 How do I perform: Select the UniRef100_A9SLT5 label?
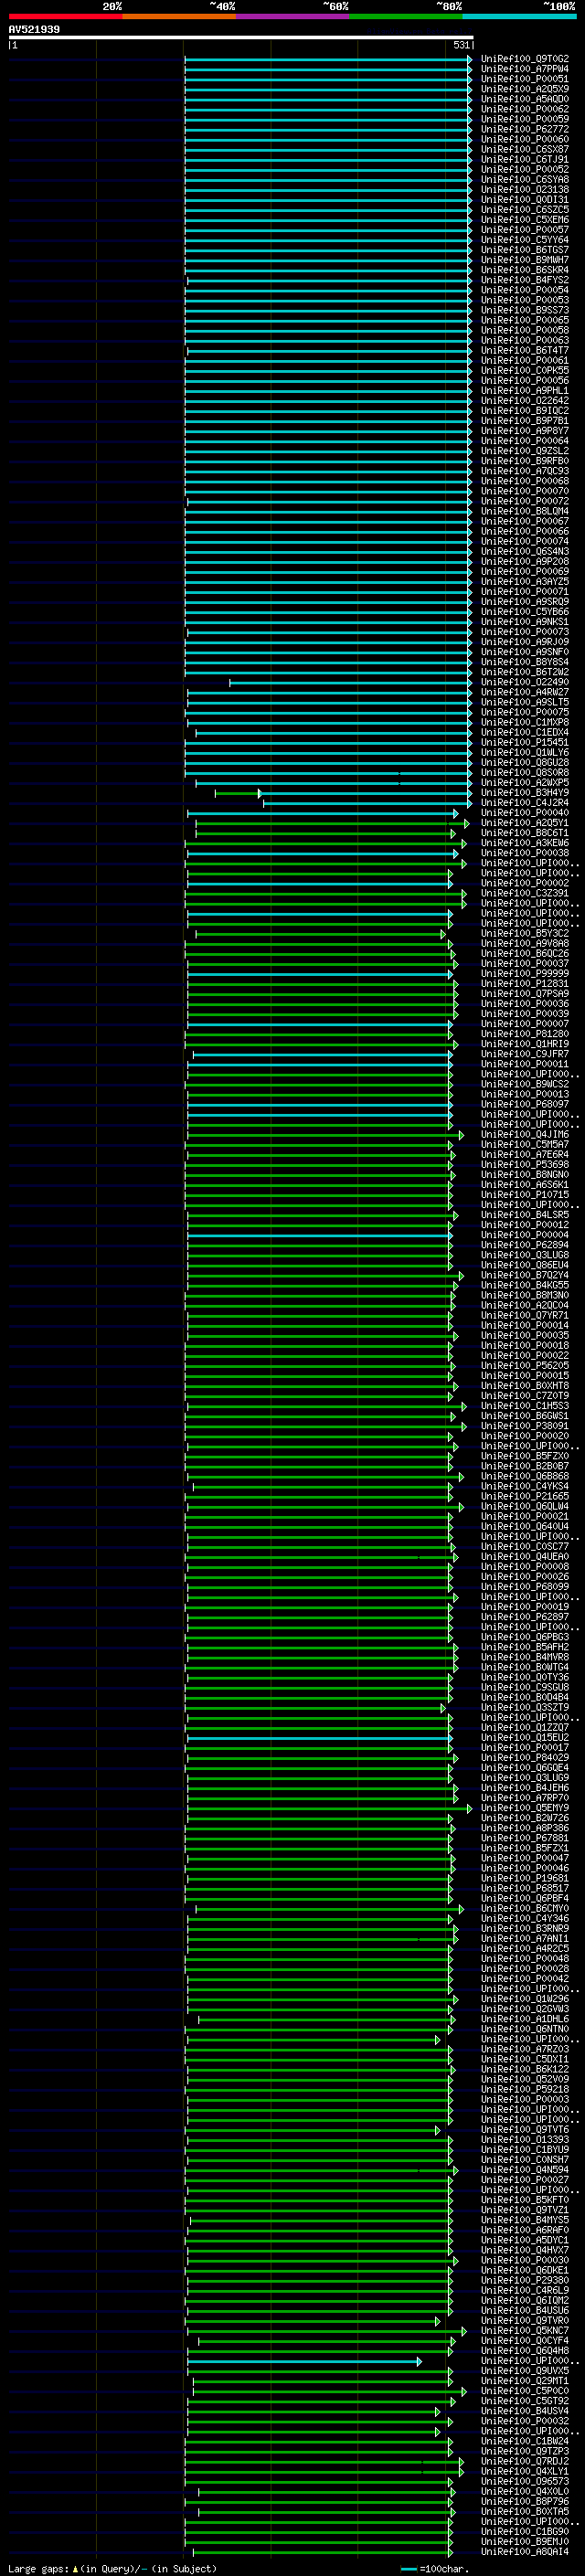click(525, 702)
